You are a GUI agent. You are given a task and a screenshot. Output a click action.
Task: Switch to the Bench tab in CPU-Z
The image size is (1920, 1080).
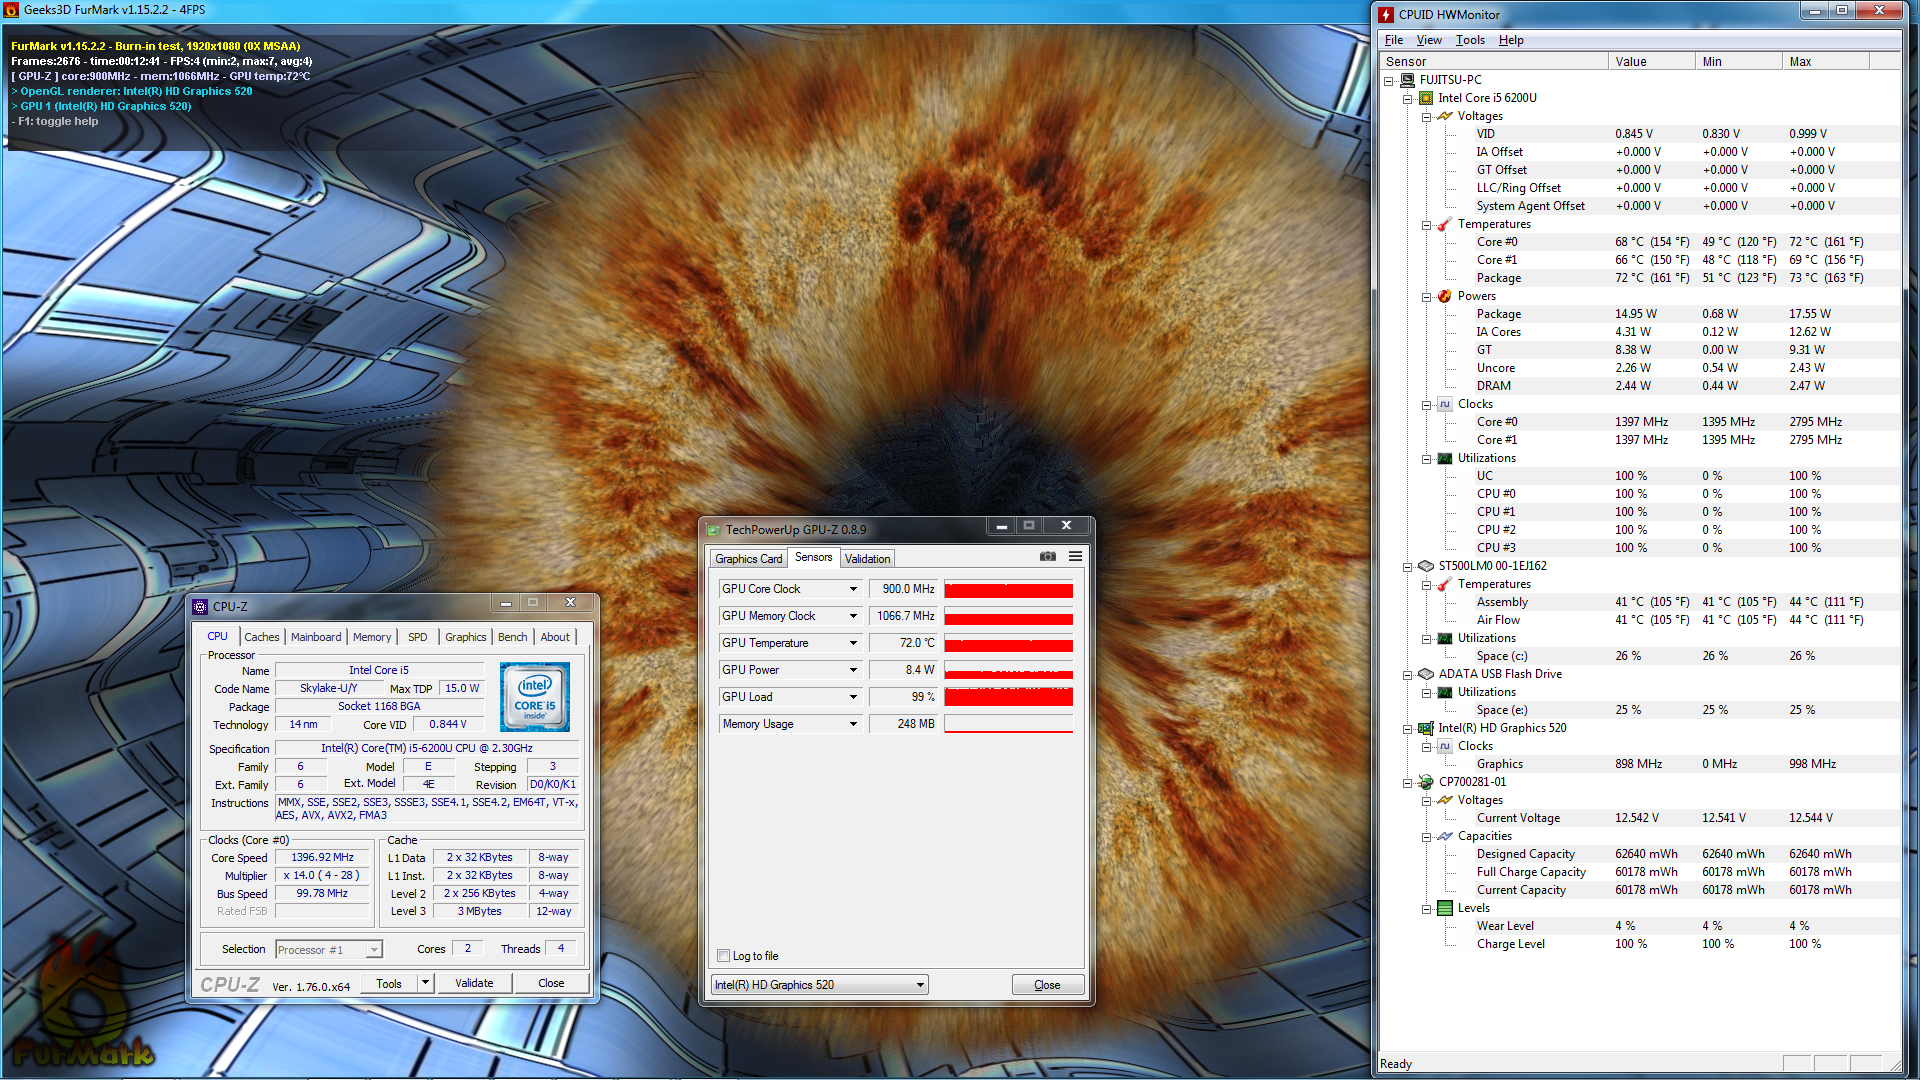point(512,637)
